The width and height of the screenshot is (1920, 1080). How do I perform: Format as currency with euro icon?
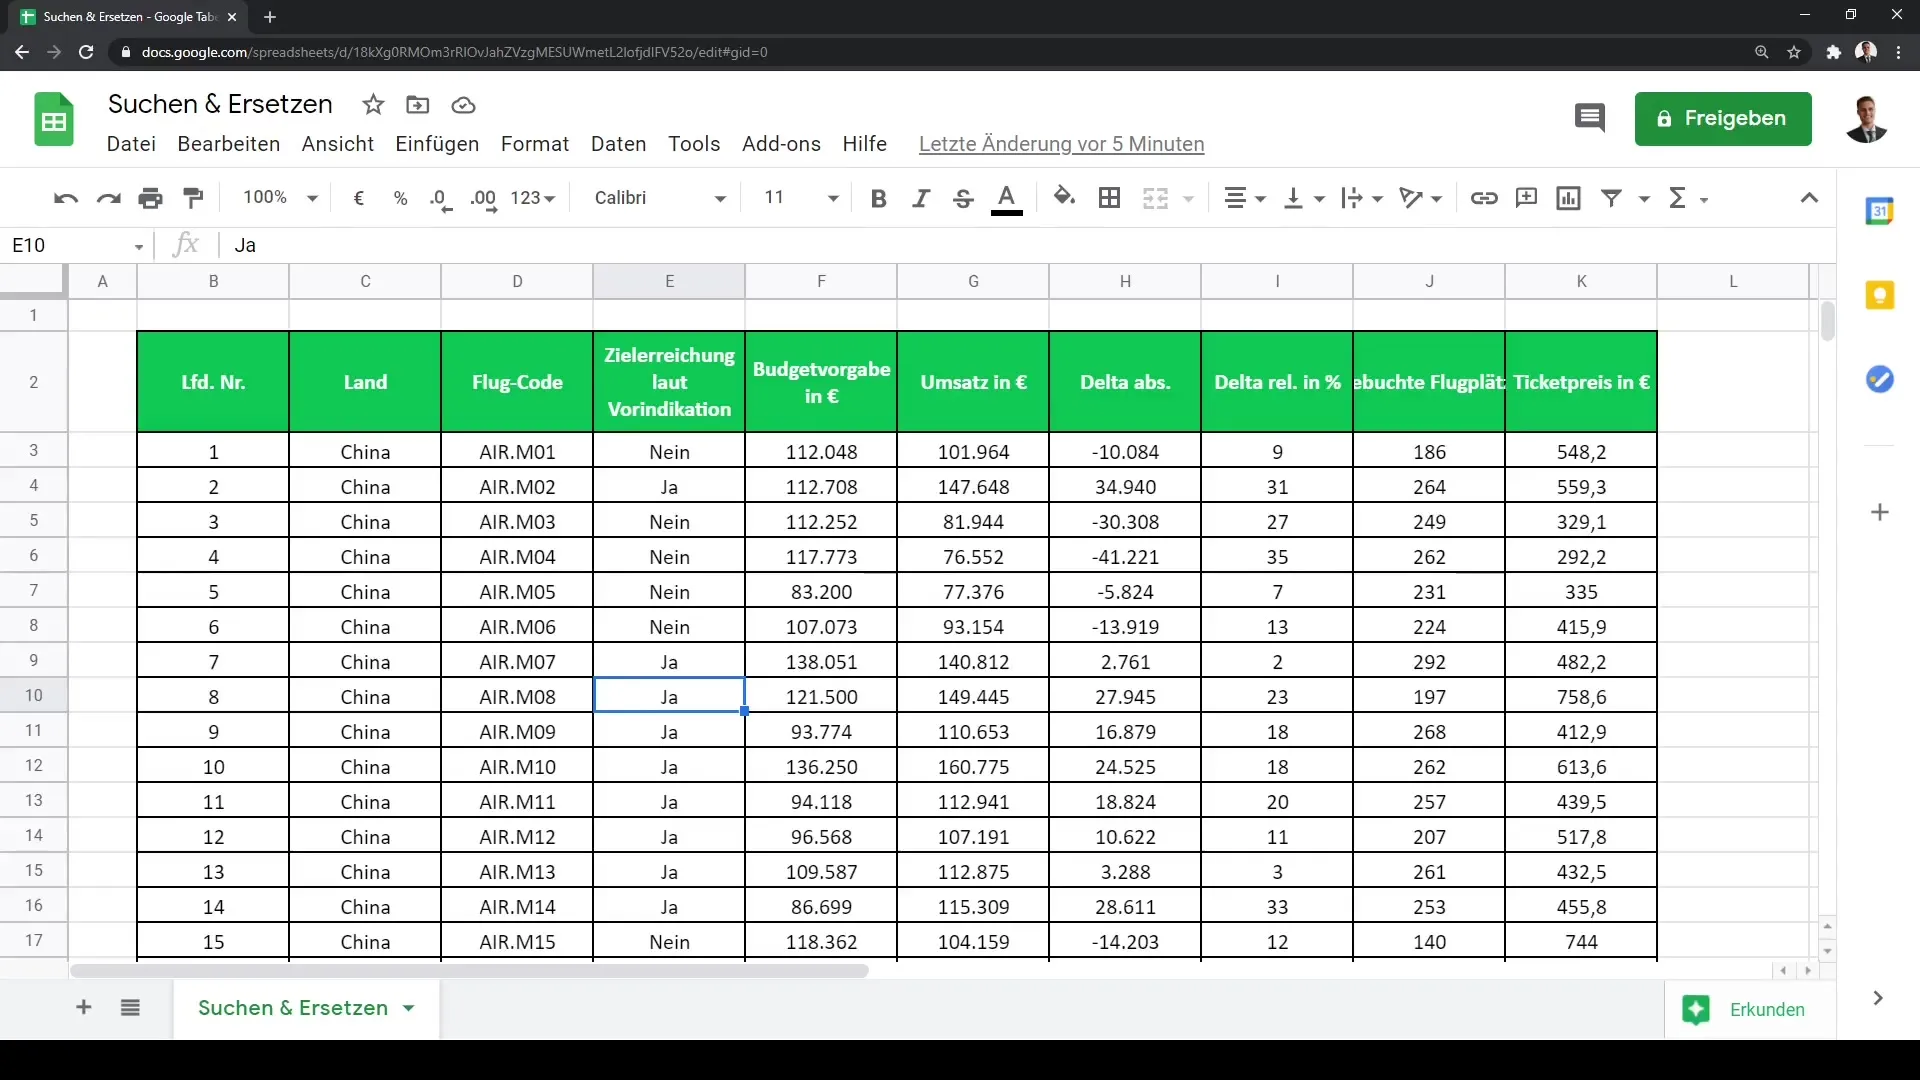coord(359,198)
